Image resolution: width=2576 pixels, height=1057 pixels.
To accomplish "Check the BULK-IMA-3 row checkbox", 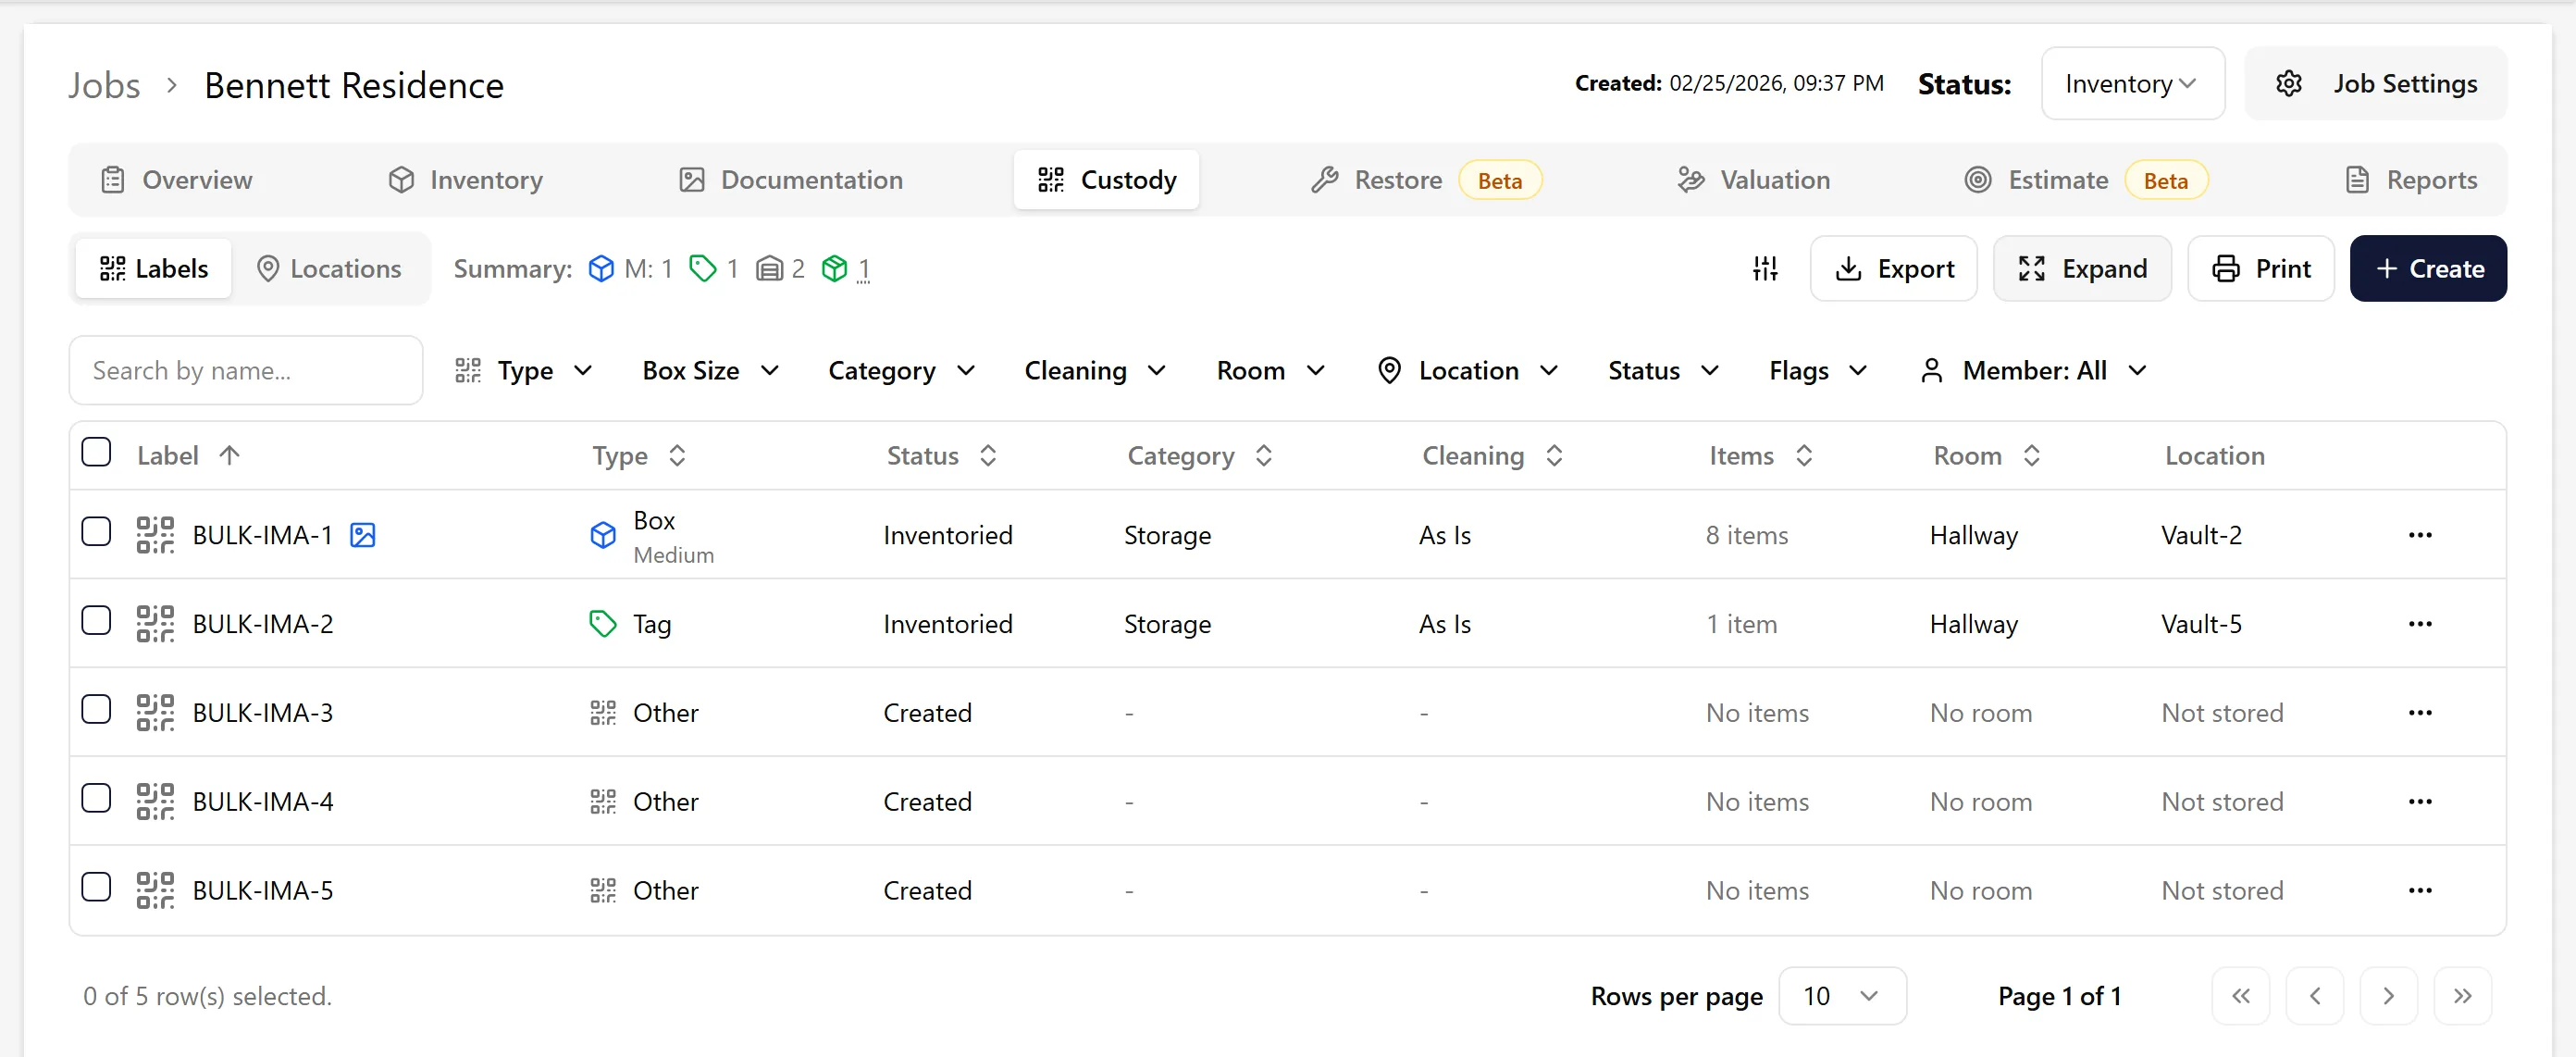I will (96, 710).
